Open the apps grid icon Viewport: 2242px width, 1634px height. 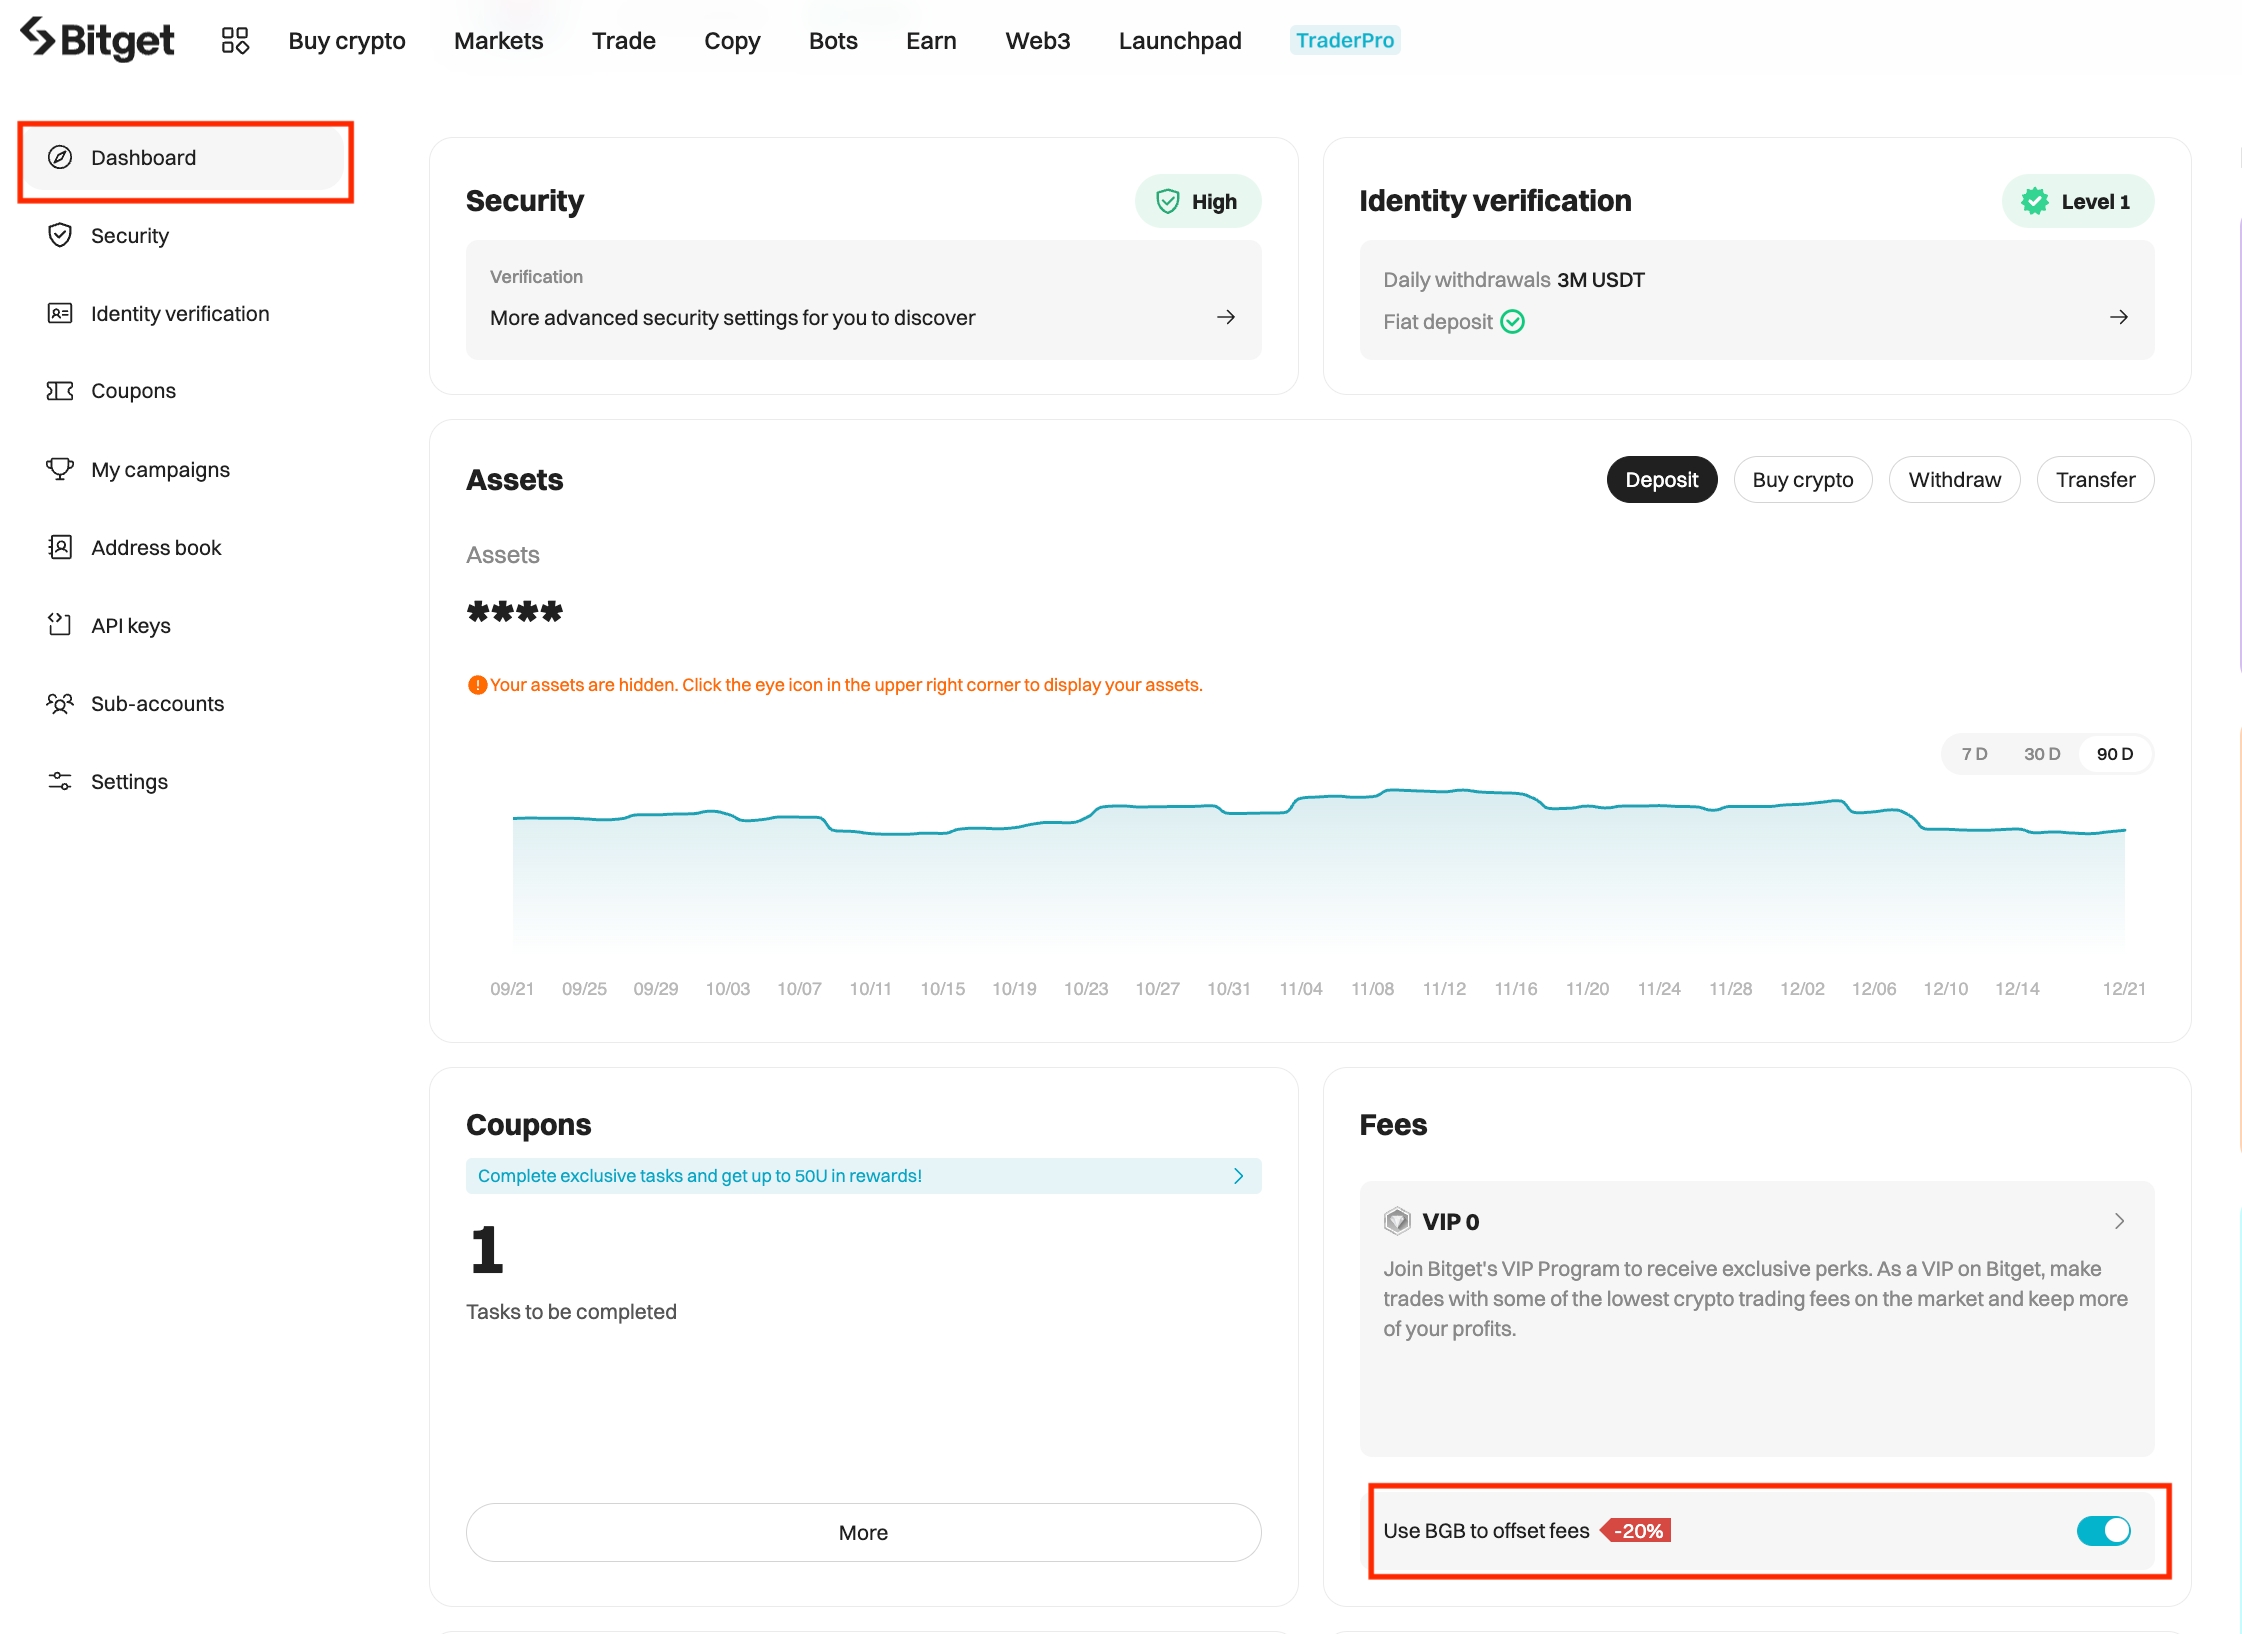pyautogui.click(x=235, y=40)
